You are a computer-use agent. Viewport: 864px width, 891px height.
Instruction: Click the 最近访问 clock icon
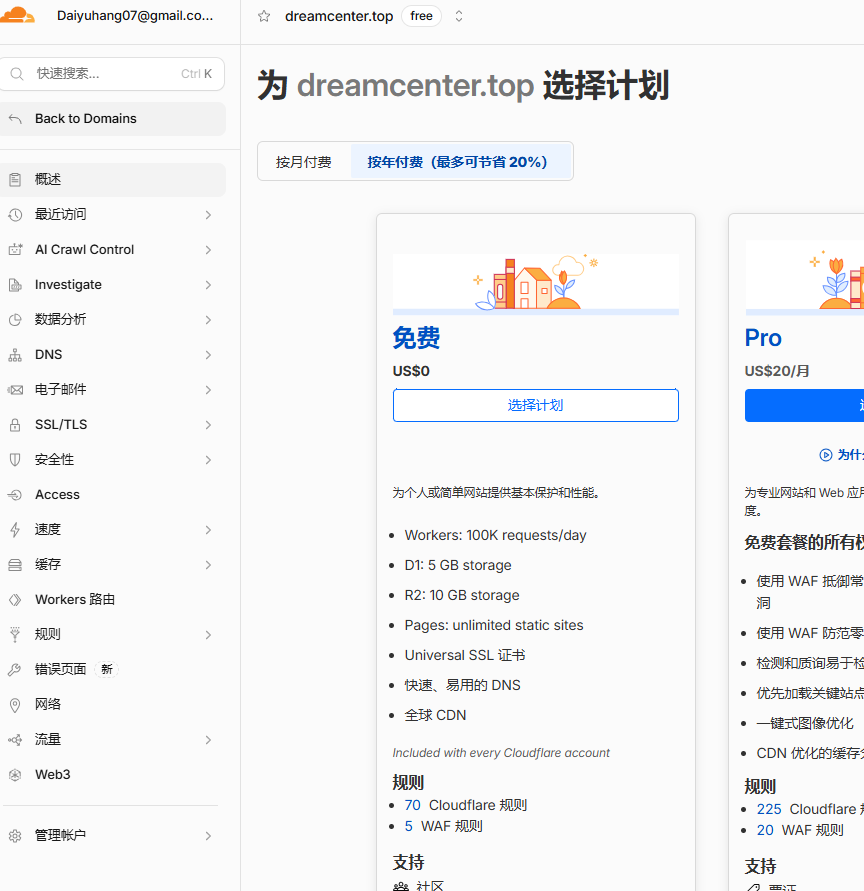[x=15, y=215]
